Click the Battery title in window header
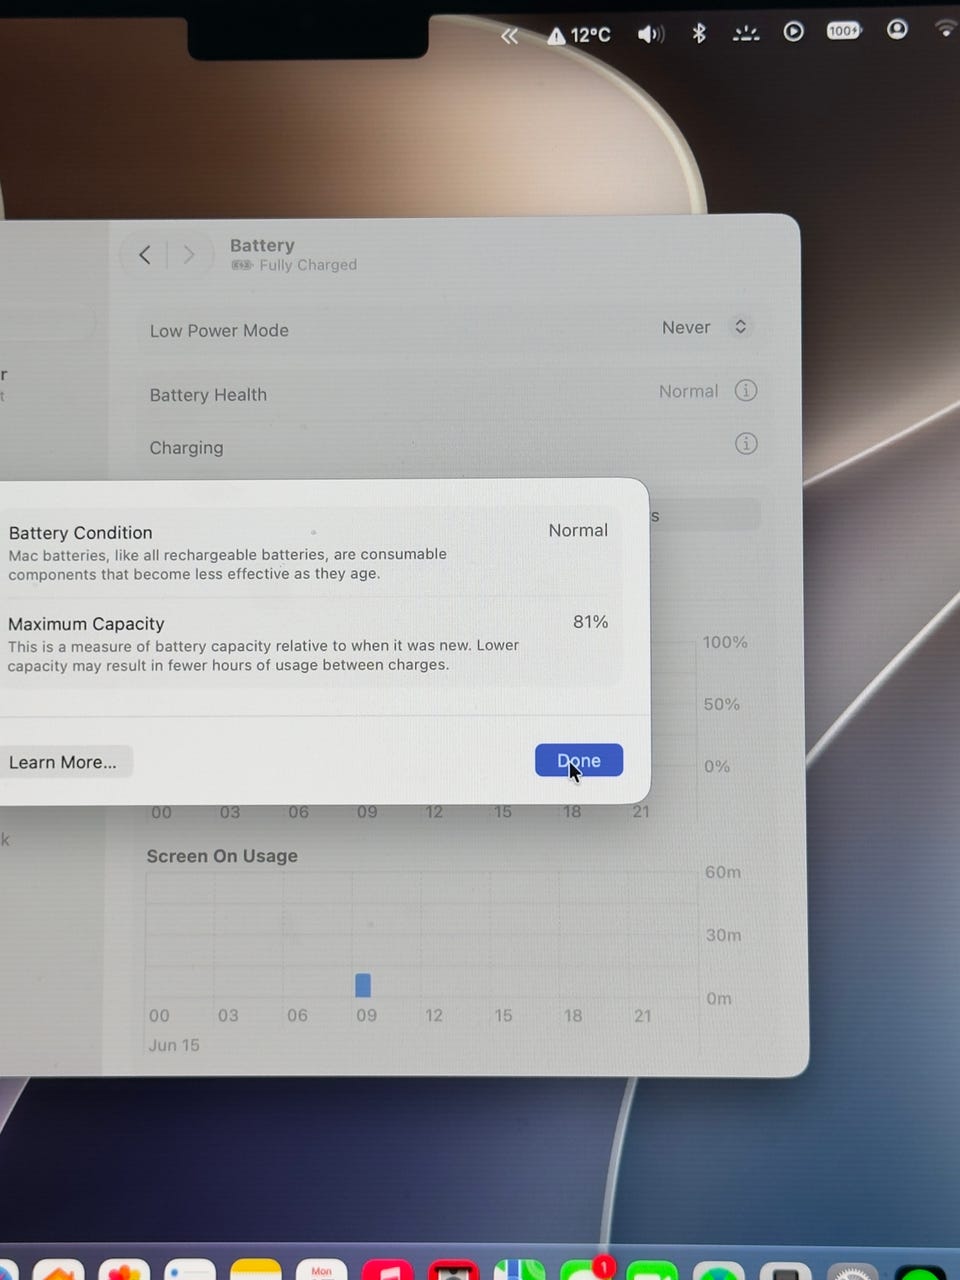 [x=262, y=245]
